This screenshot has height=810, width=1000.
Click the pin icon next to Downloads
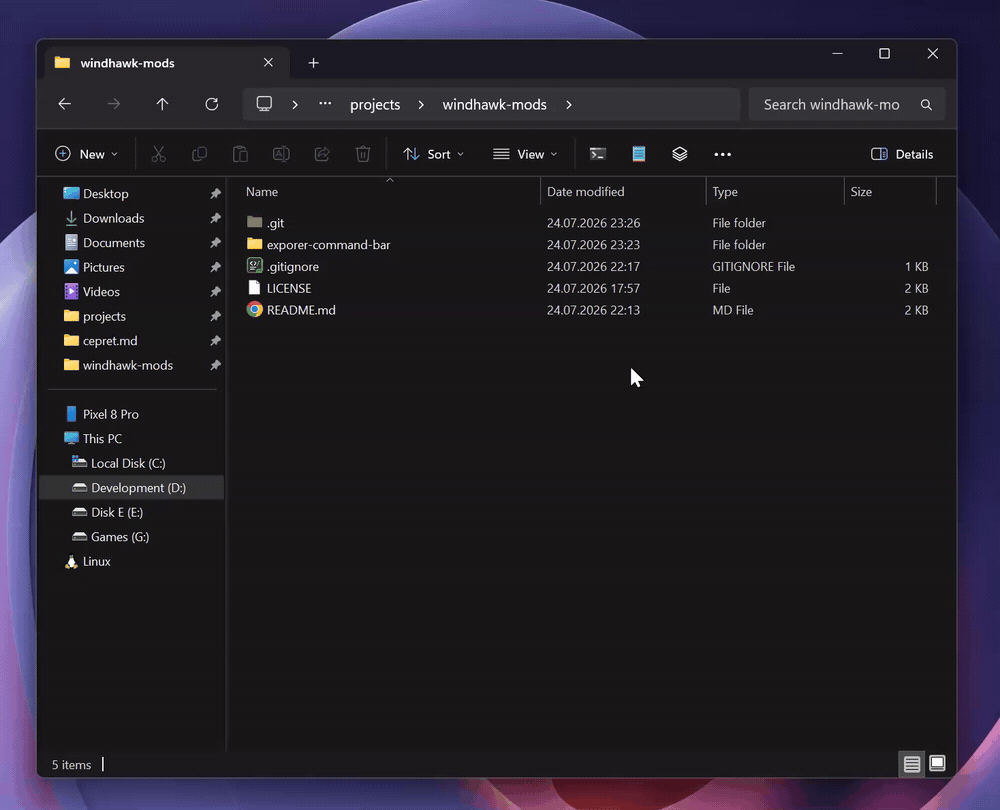[216, 218]
